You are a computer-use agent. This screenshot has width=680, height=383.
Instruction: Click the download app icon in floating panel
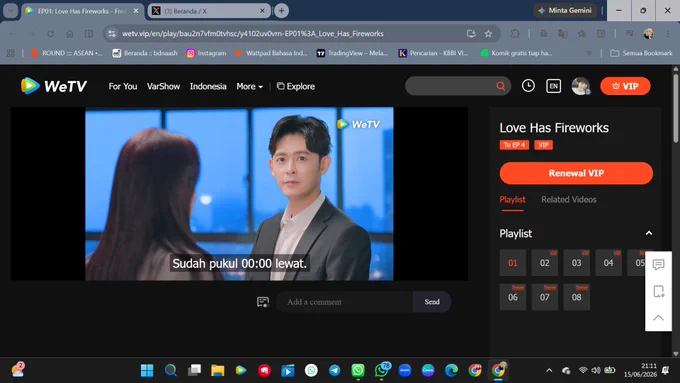click(658, 291)
